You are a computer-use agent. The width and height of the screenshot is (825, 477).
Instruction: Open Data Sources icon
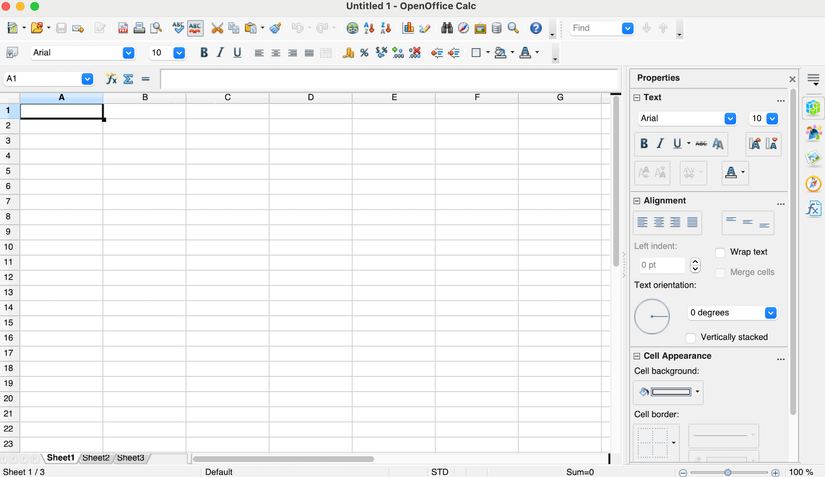496,28
